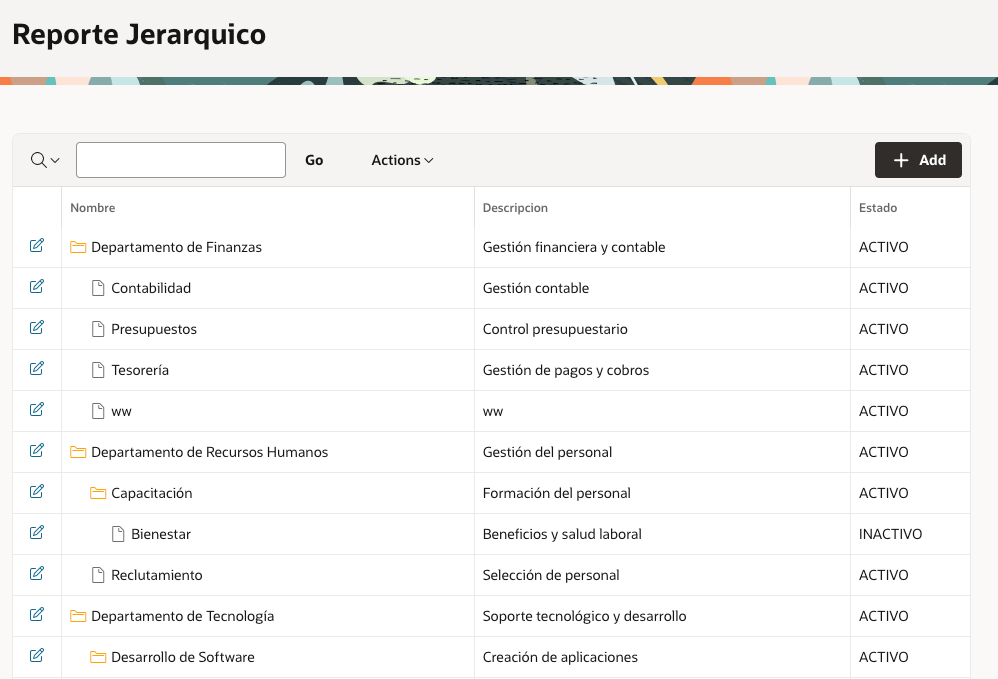
Task: Click the Nombre column header
Action: click(x=93, y=208)
